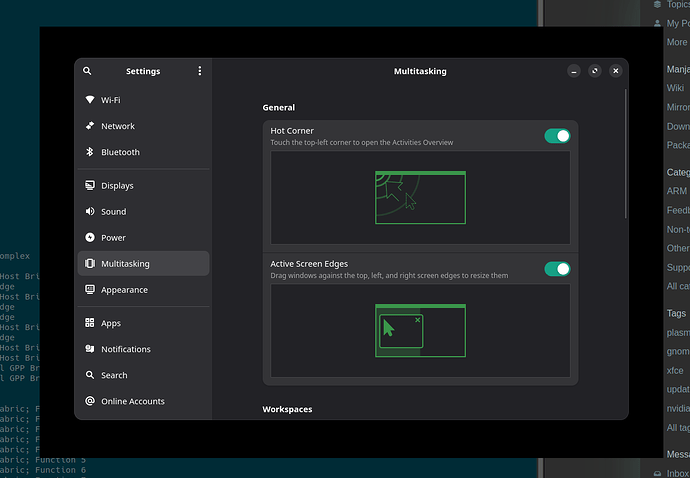The height and width of the screenshot is (478, 690).
Task: Restore the Settings window size
Action: pyautogui.click(x=595, y=71)
